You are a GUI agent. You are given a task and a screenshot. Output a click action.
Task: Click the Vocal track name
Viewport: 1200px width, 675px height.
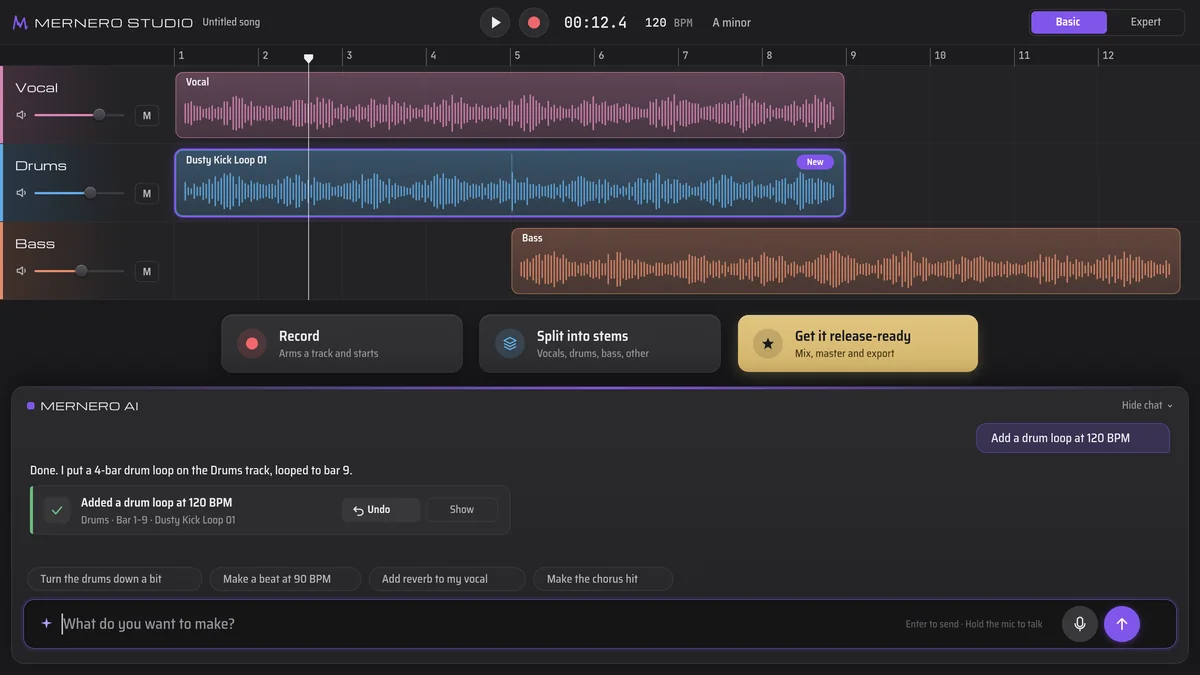(x=37, y=88)
